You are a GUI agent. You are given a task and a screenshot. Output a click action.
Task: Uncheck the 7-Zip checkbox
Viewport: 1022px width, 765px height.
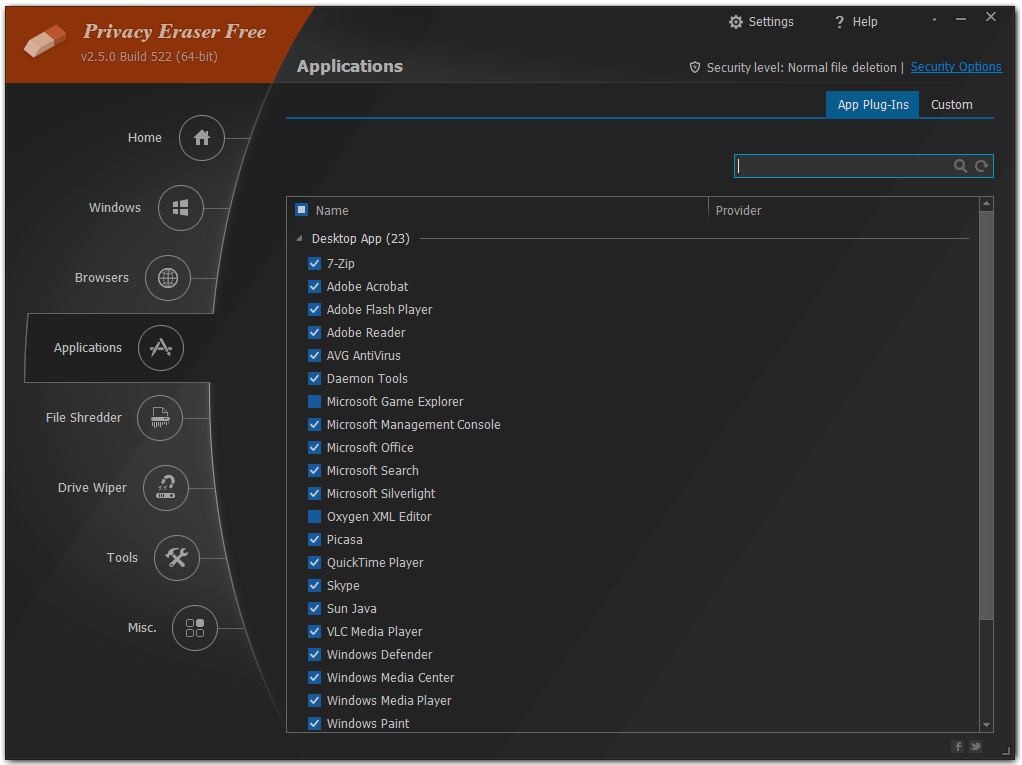pyautogui.click(x=314, y=263)
